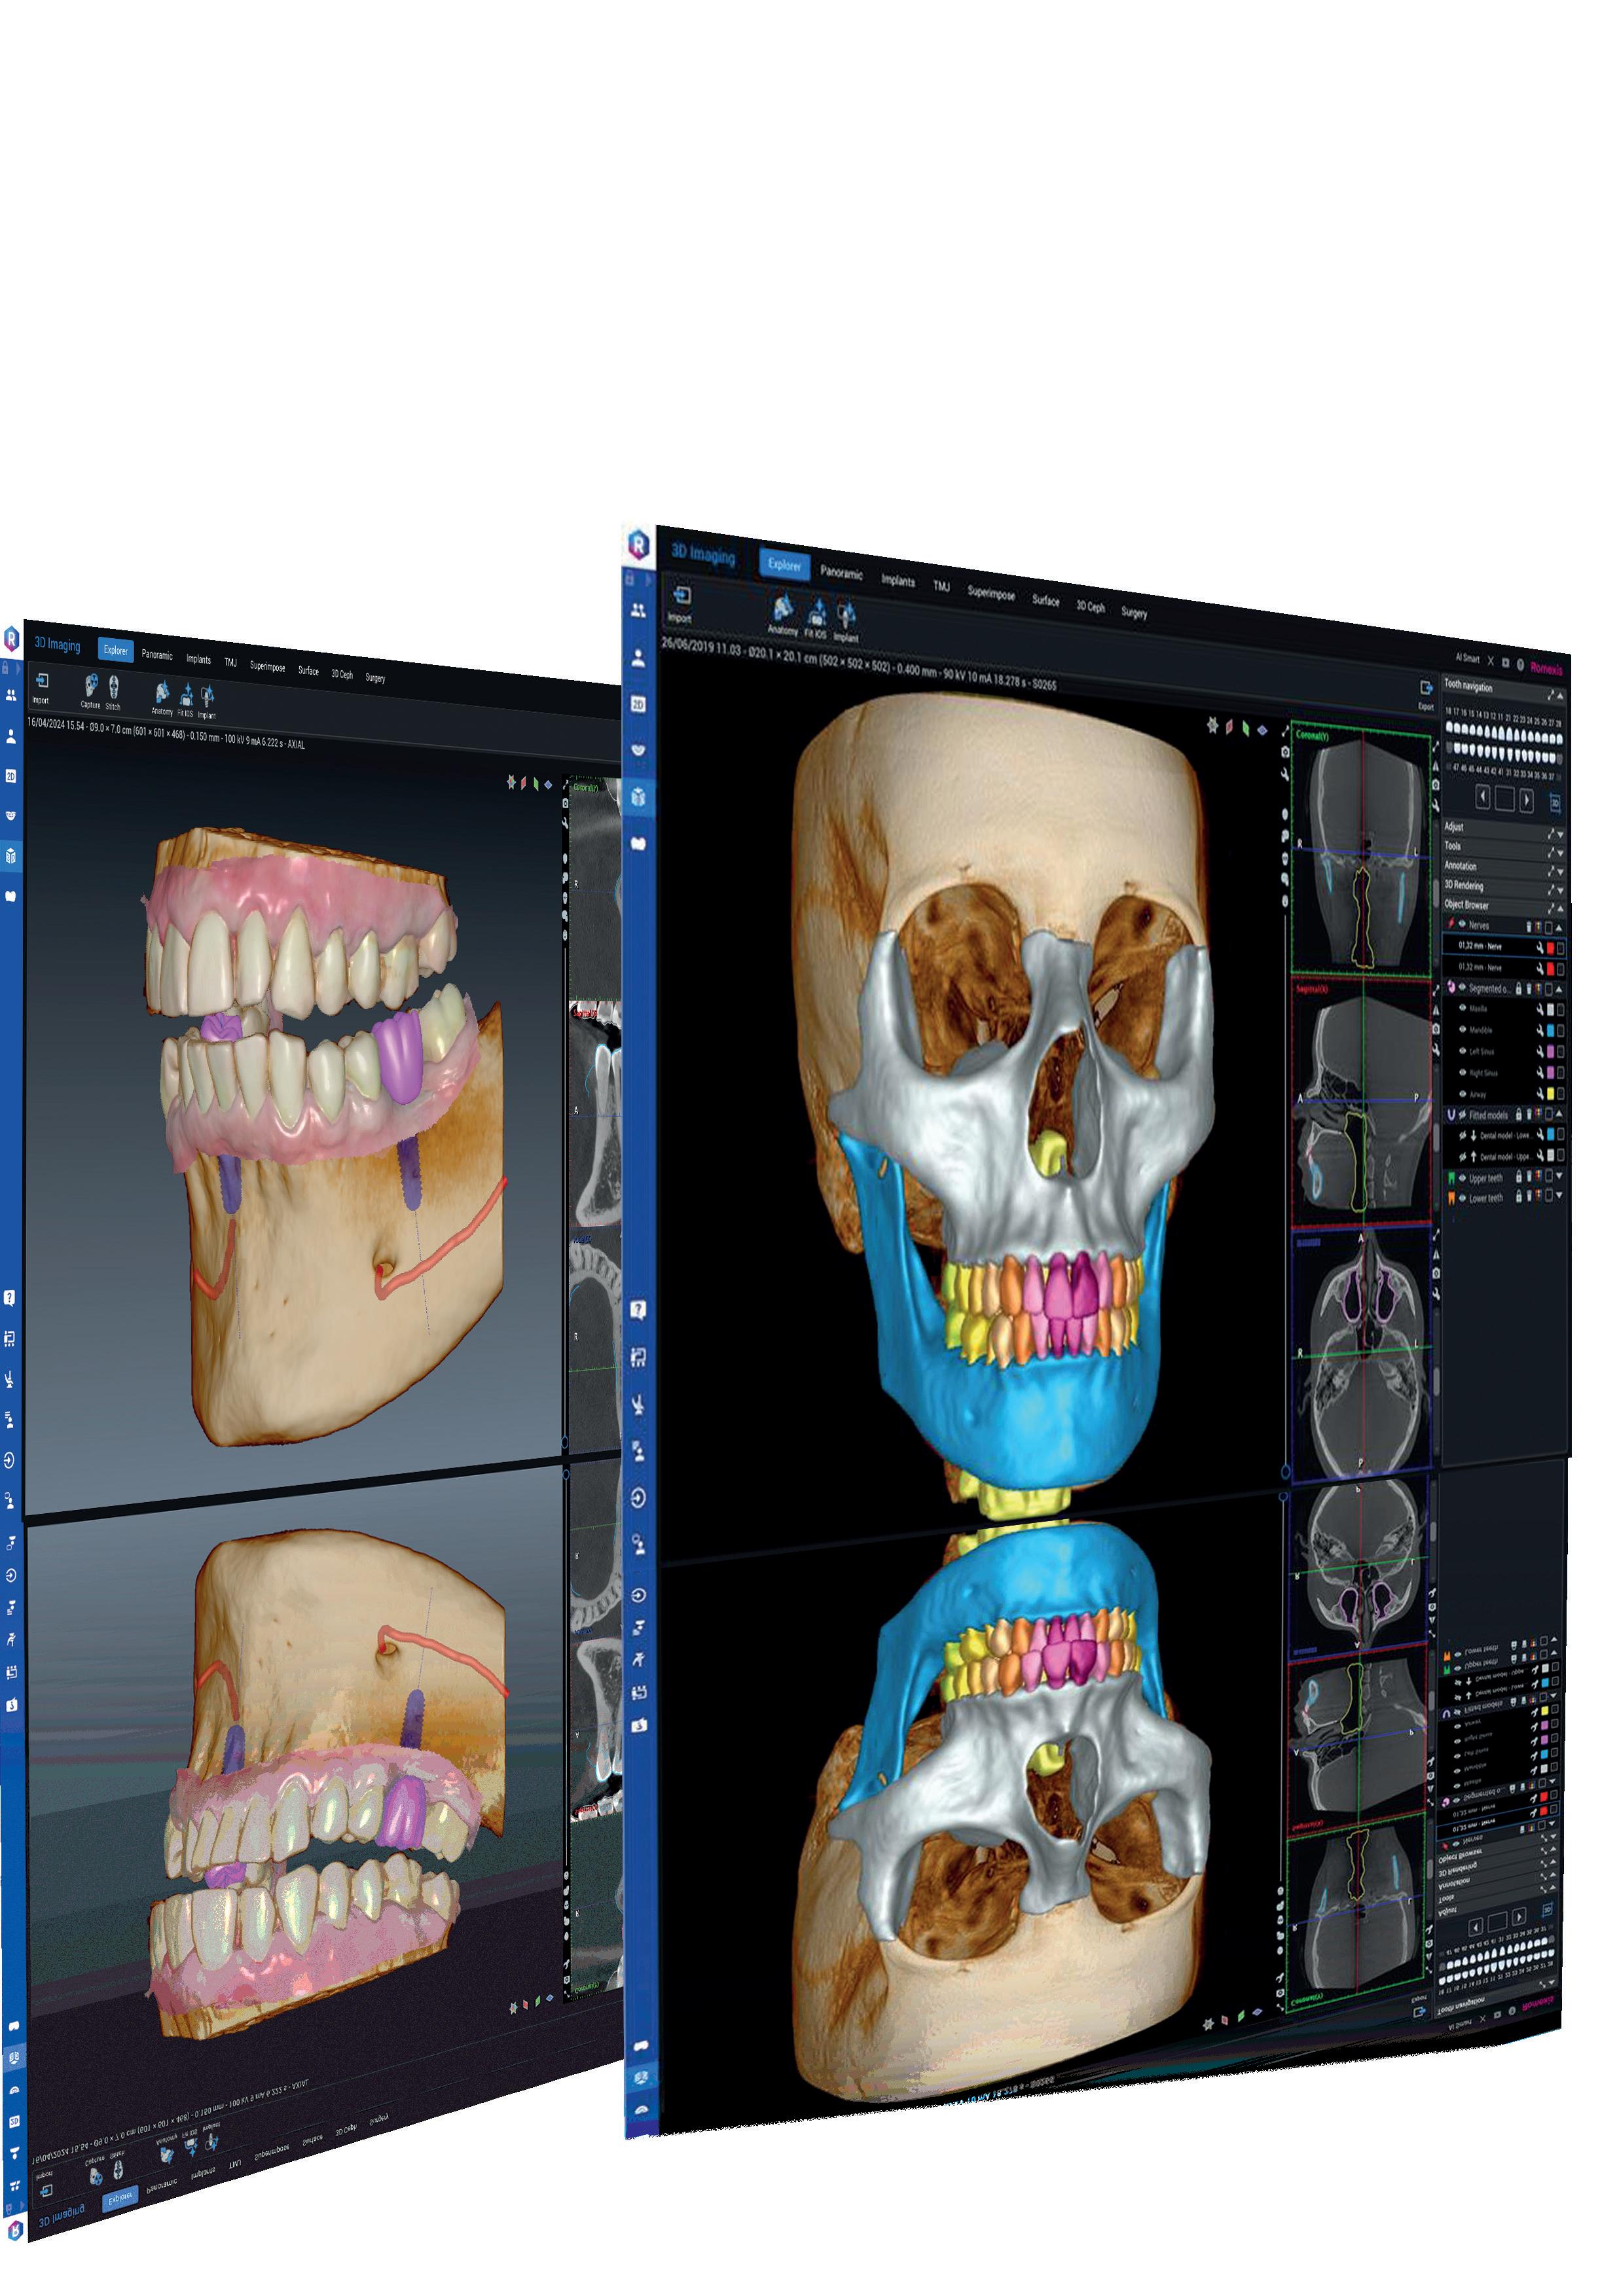Hide the Maxilla segment with its eye icon
Viewport: 1600px width, 2296px height.
click(1462, 1008)
